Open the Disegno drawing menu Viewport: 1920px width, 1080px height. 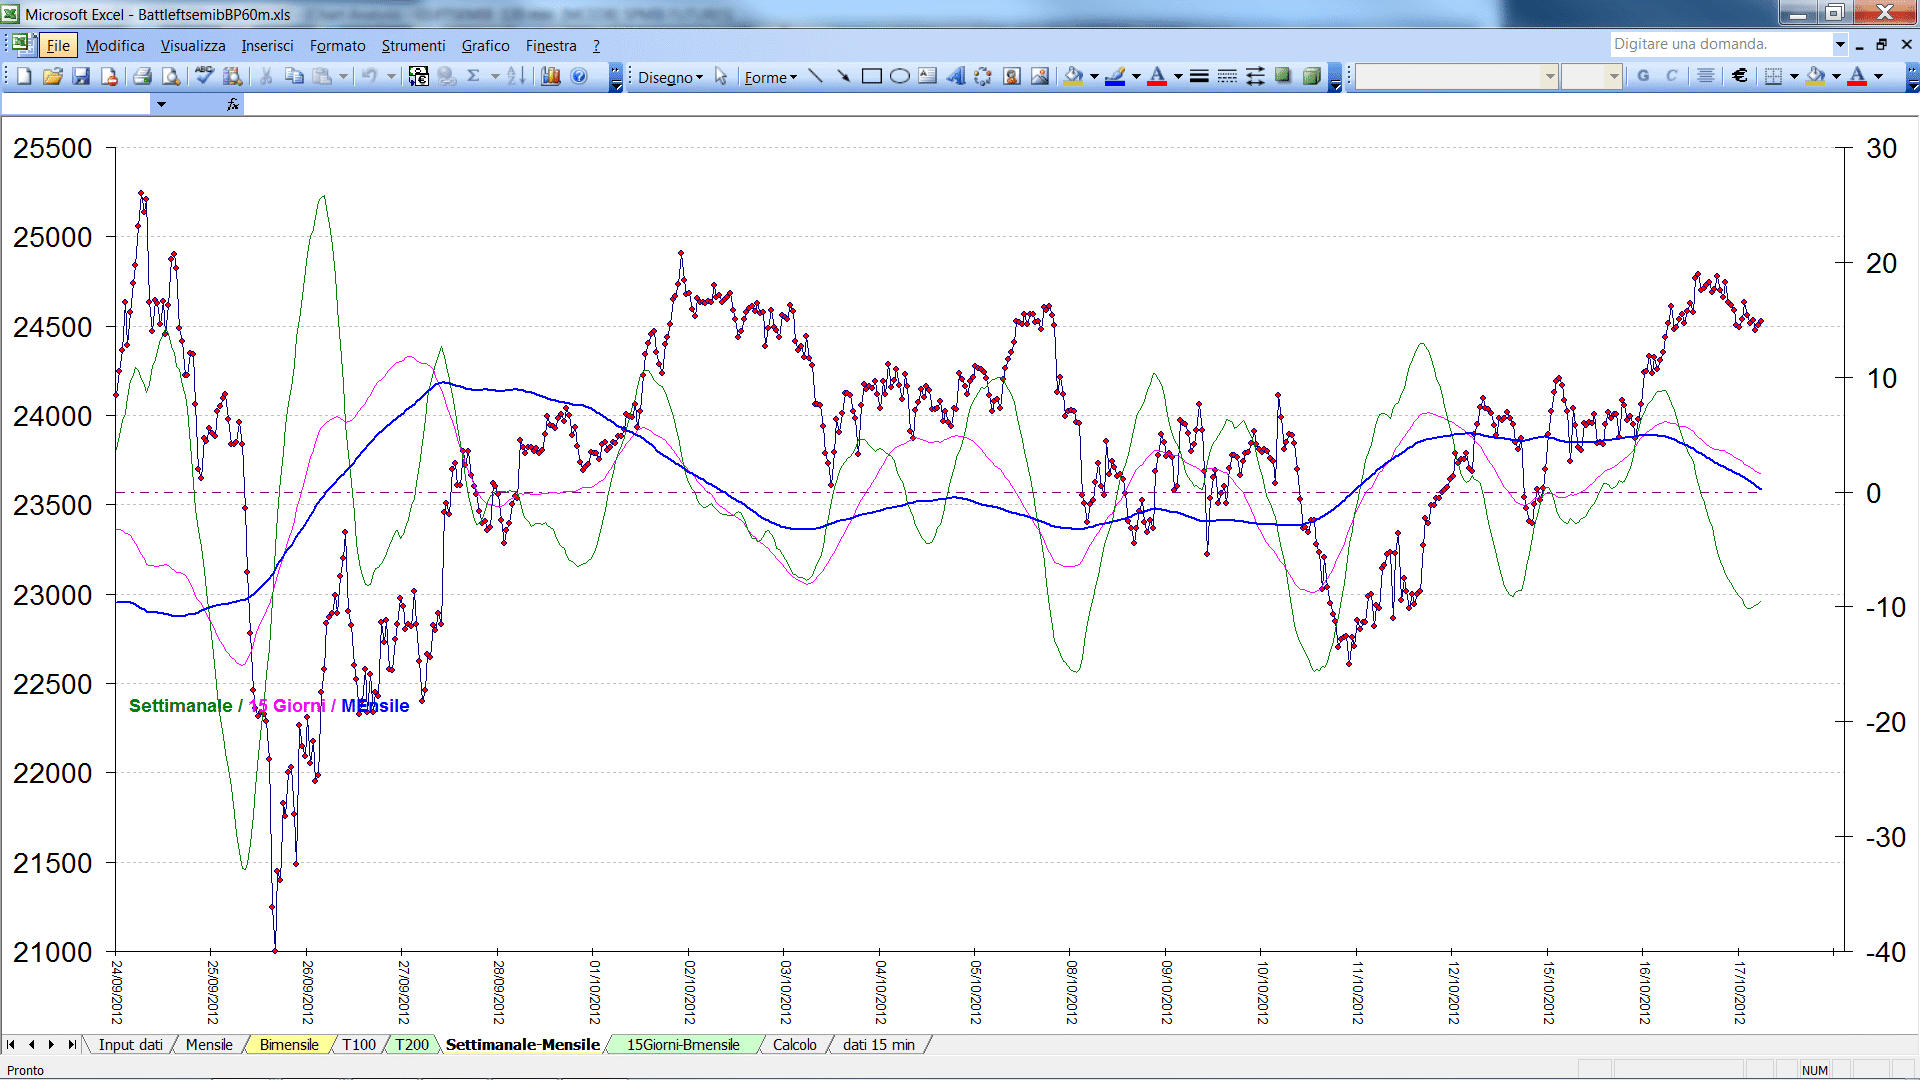pos(670,77)
